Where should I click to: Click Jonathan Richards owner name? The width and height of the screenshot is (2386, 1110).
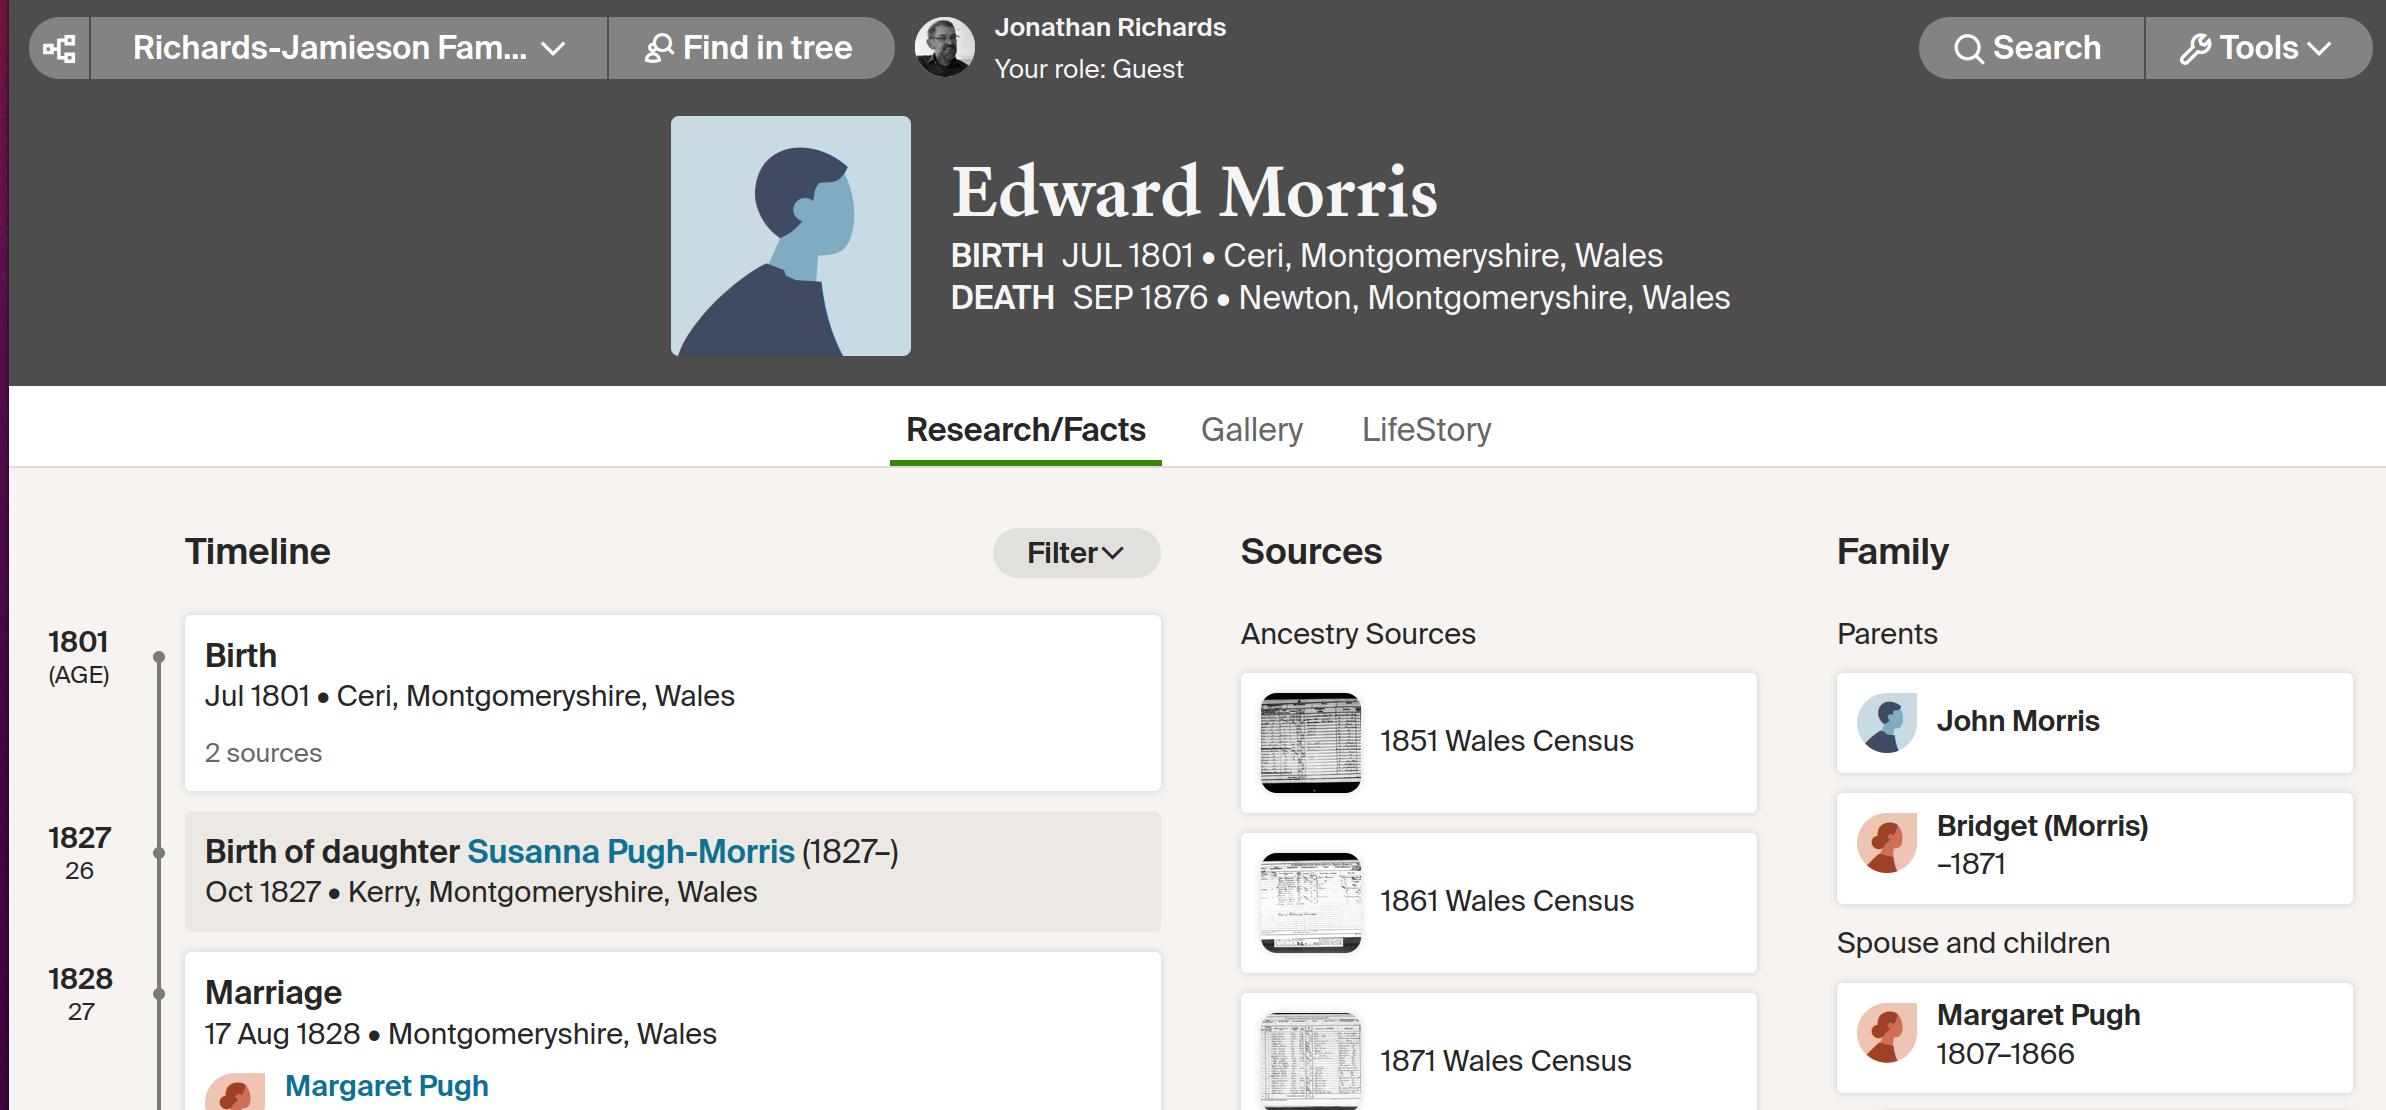[1110, 28]
